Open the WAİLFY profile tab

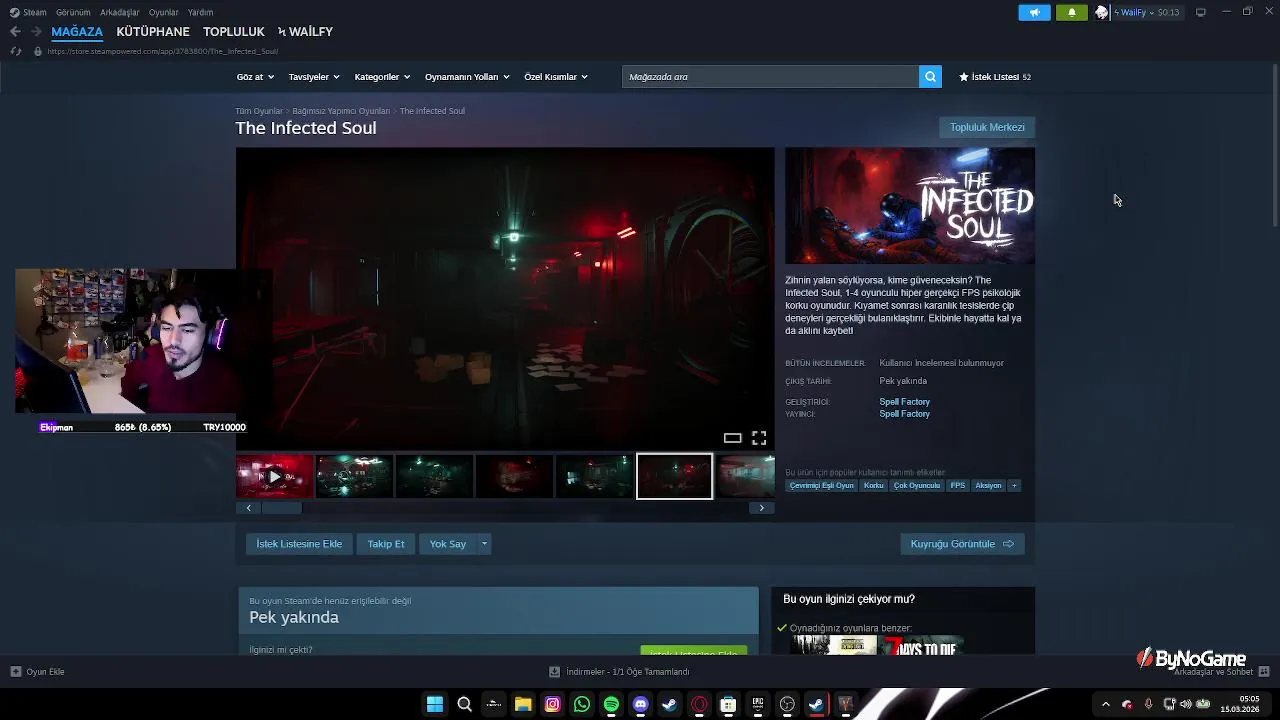click(x=306, y=32)
